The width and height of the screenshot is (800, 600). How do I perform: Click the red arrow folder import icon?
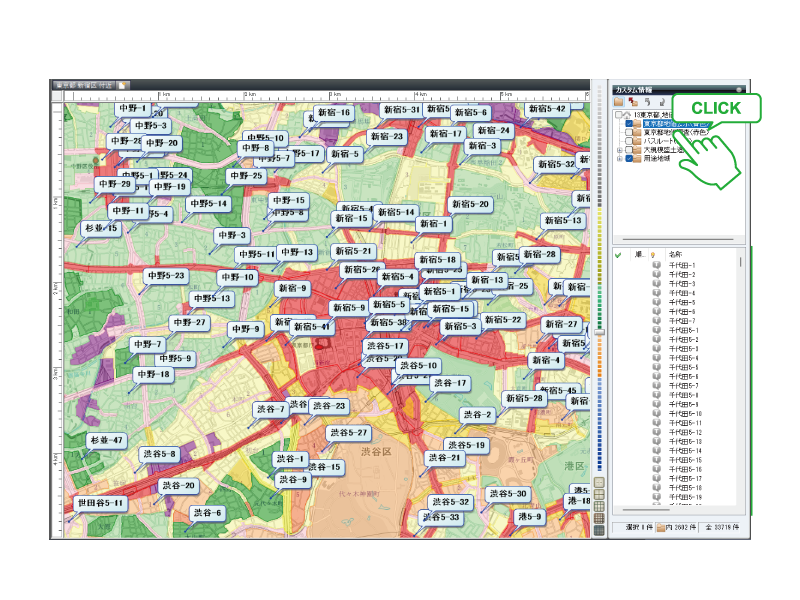633,102
